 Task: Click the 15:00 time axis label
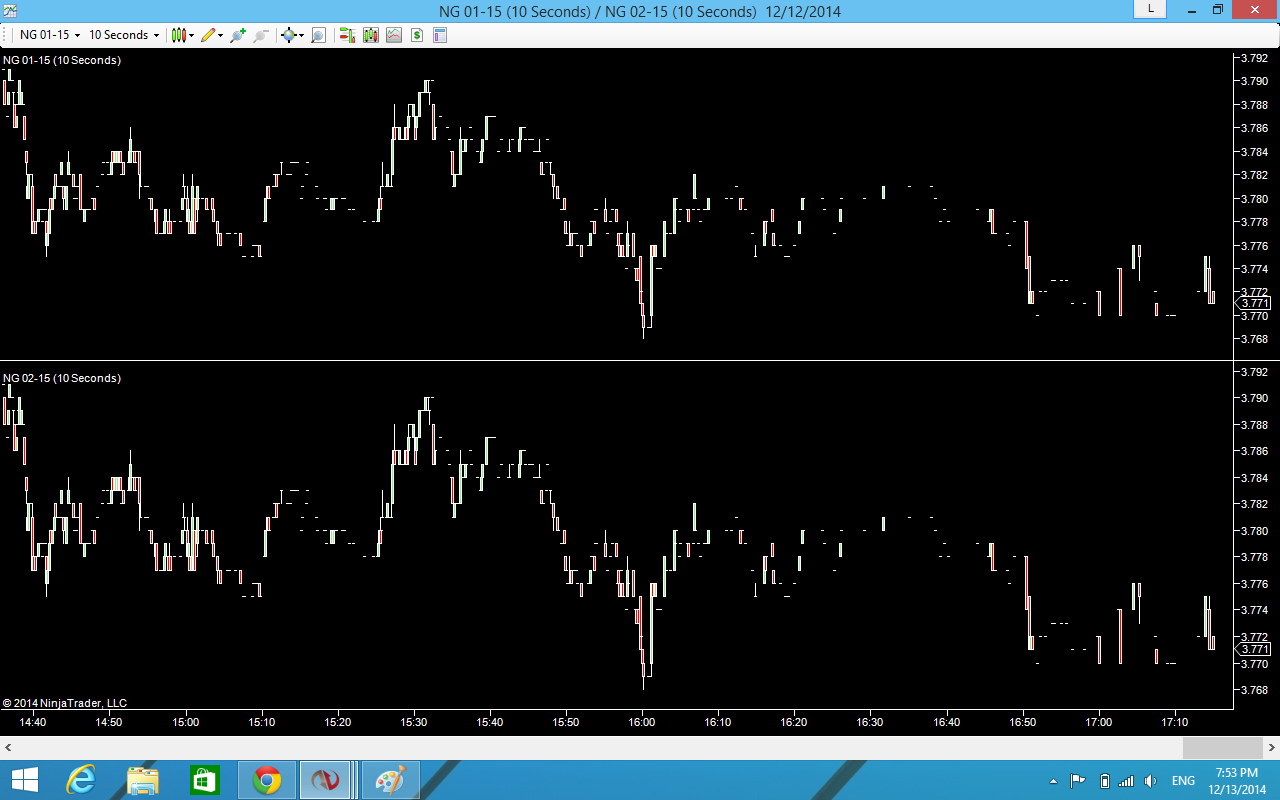(186, 722)
